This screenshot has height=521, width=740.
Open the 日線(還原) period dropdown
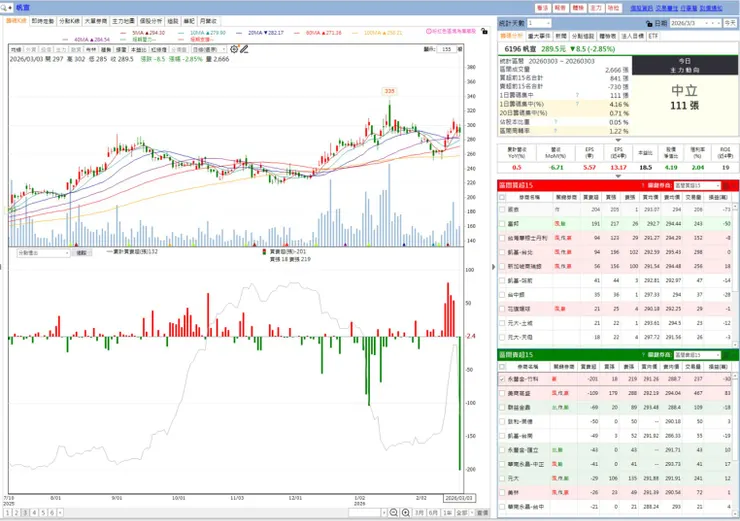click(x=209, y=50)
